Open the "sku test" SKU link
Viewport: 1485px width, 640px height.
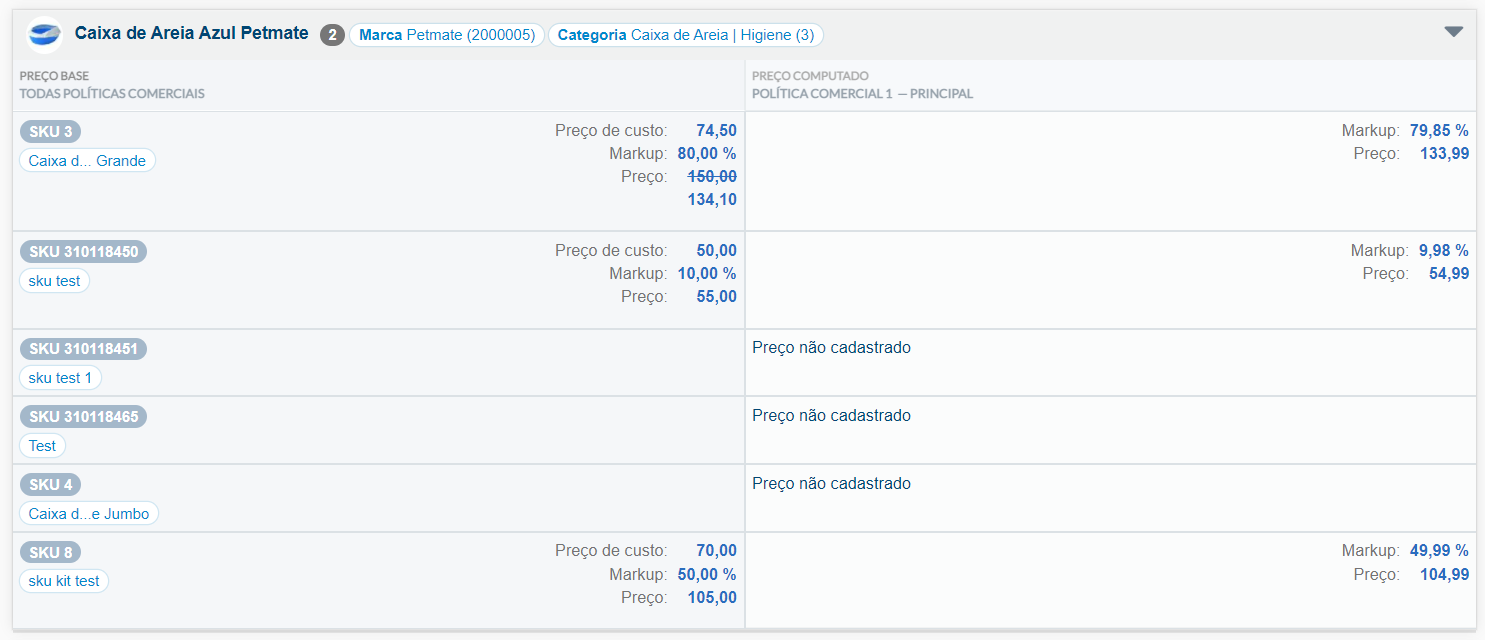[54, 281]
